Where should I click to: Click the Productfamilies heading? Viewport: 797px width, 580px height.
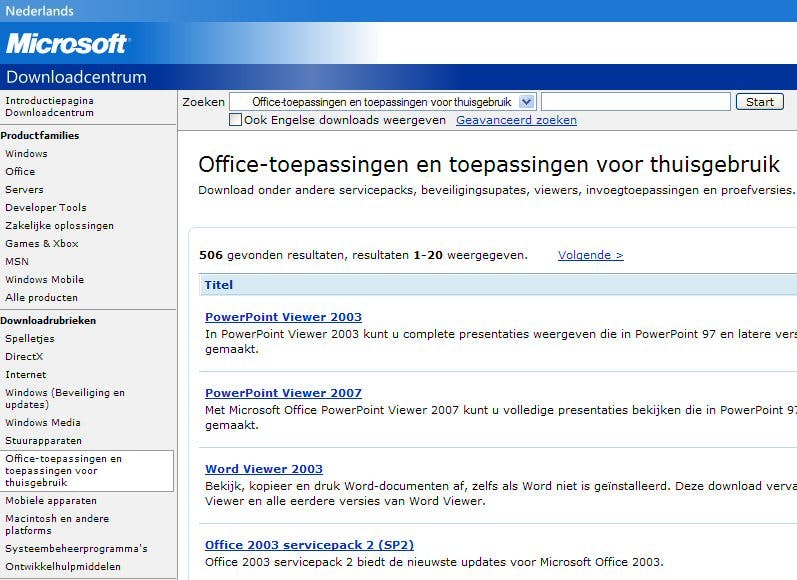pyautogui.click(x=40, y=135)
